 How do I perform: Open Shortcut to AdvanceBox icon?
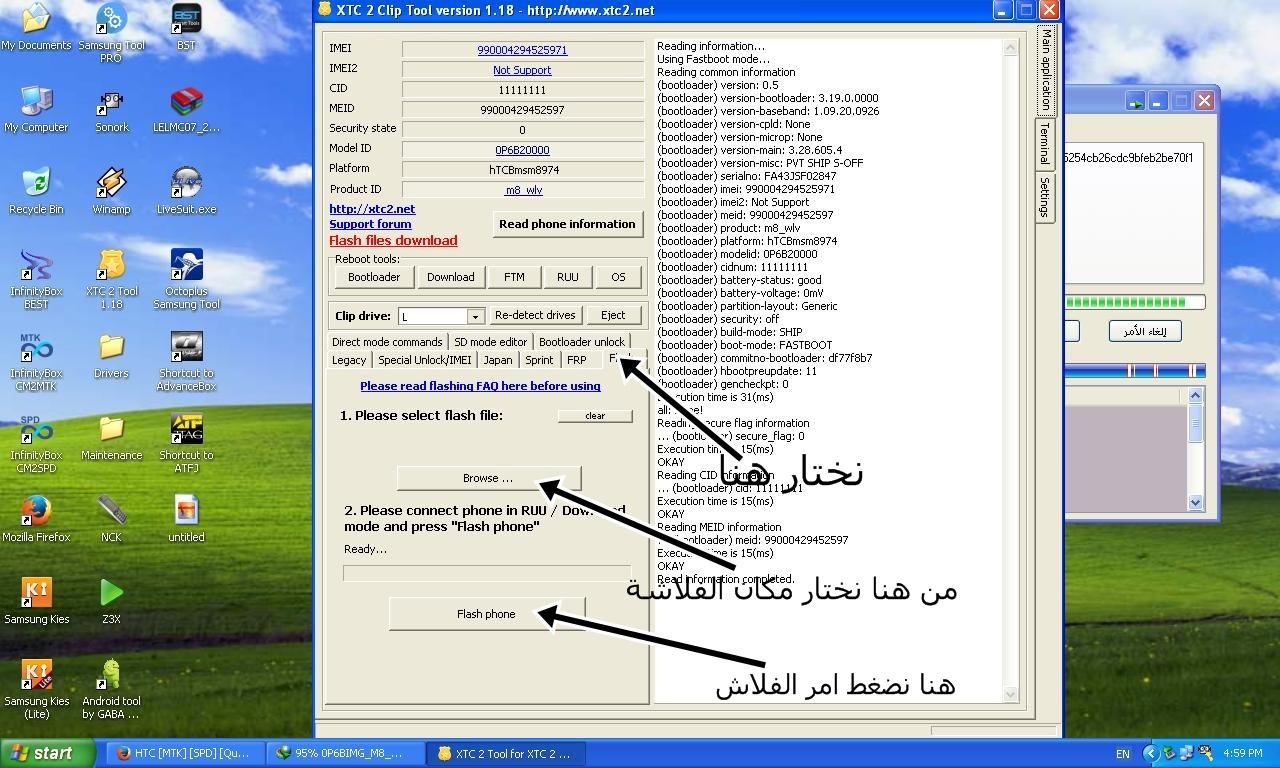(187, 361)
